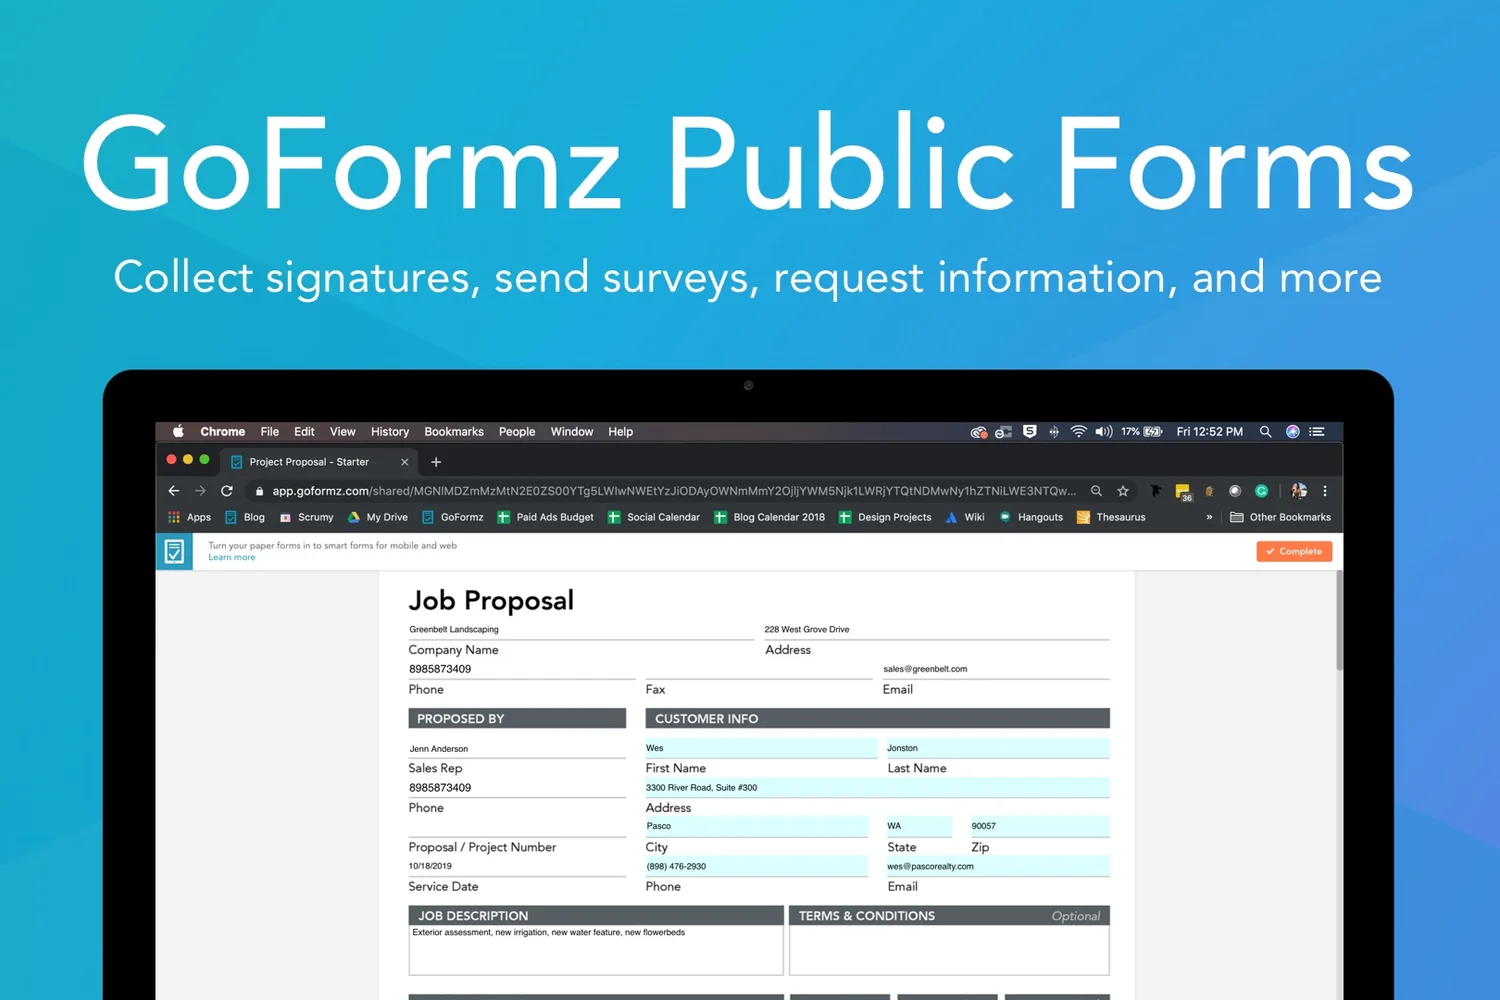This screenshot has height=1000, width=1500.
Task: Click the address bar URL
Action: pyautogui.click(x=674, y=491)
